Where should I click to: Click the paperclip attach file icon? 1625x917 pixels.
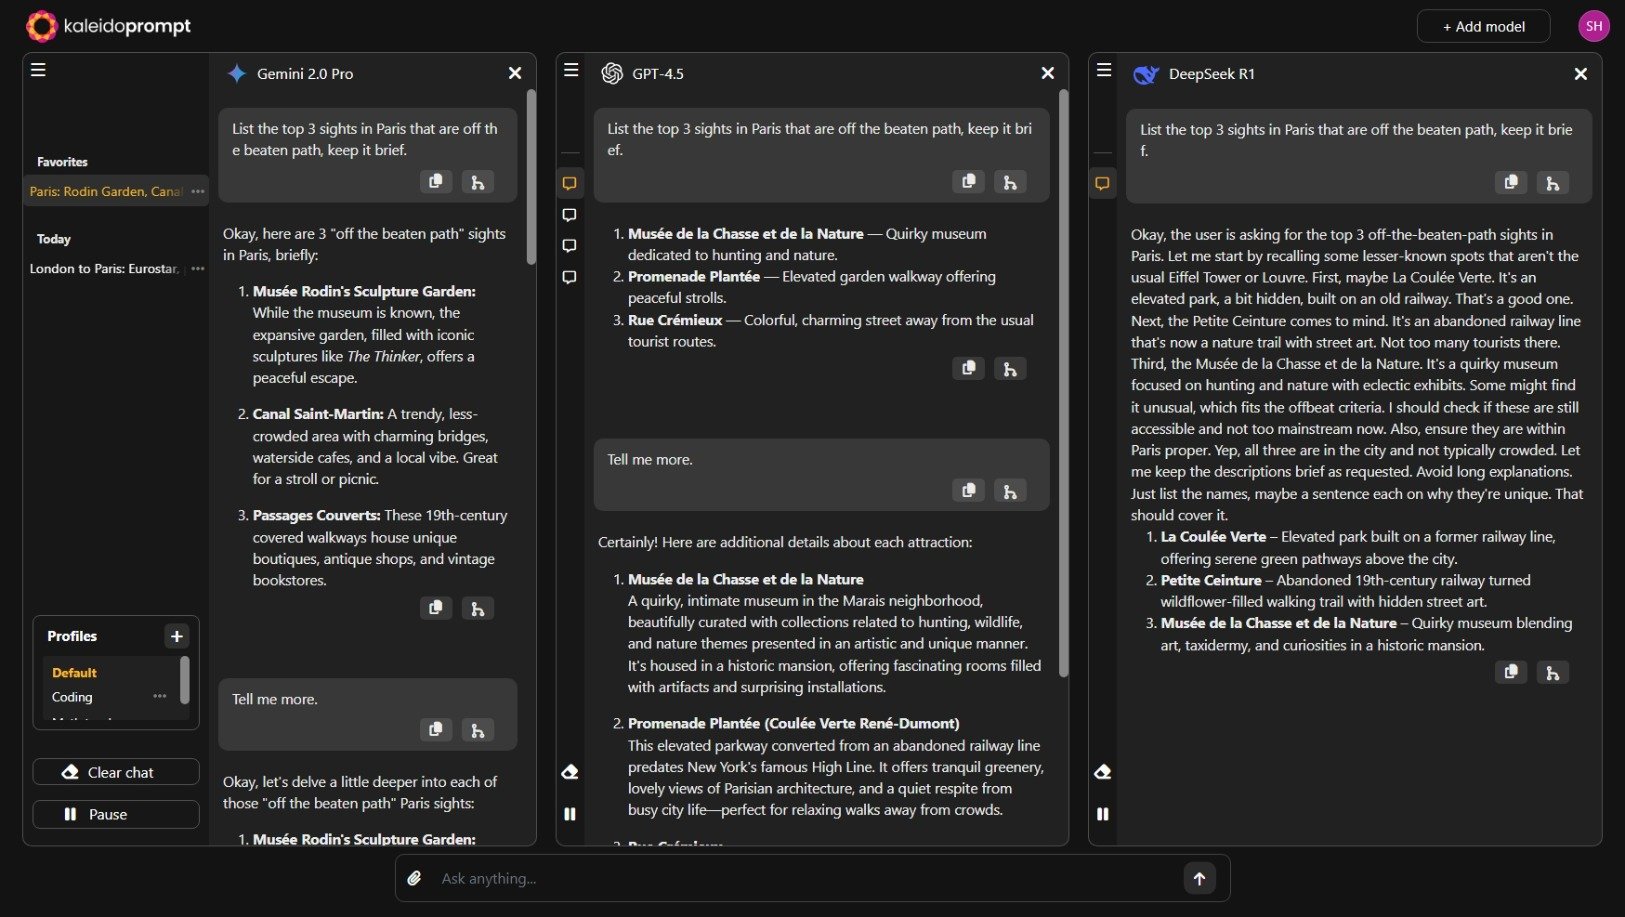pyautogui.click(x=415, y=878)
